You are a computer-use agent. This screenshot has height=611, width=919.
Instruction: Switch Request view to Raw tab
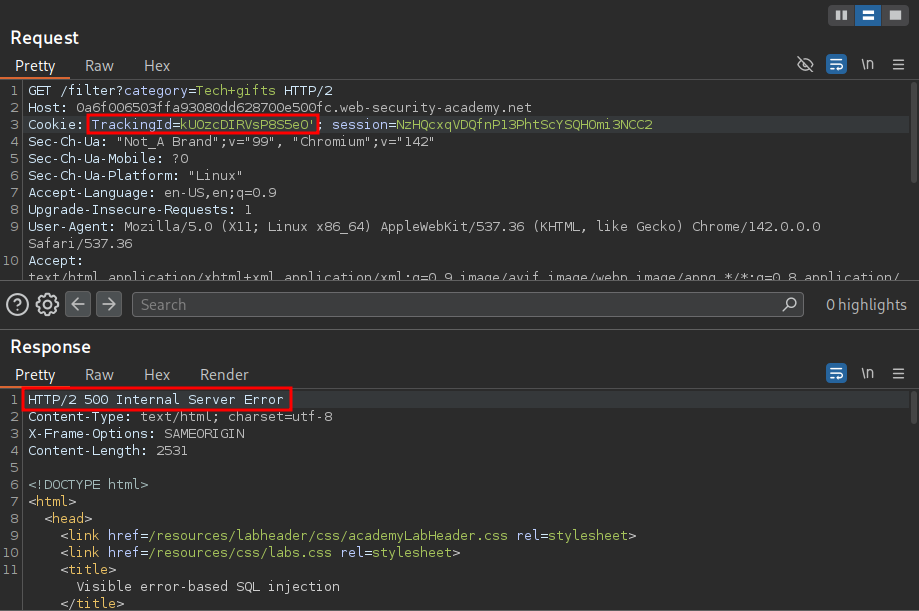99,66
